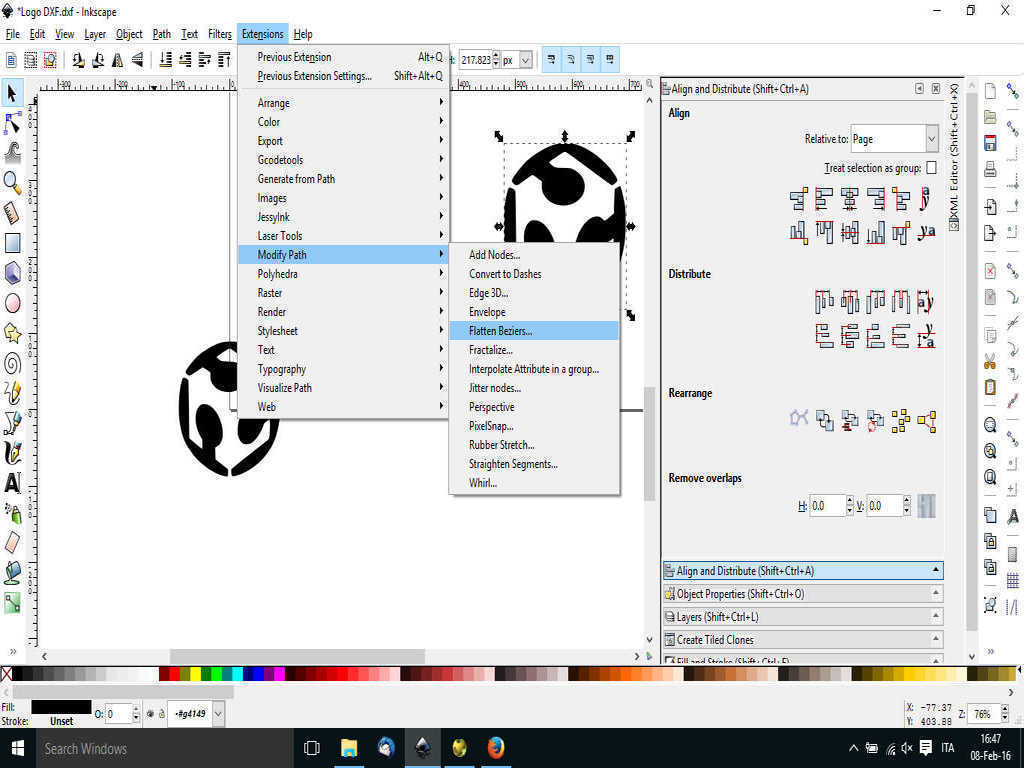Select the Pencil freehand tool
The image size is (1024, 768).
[12, 393]
